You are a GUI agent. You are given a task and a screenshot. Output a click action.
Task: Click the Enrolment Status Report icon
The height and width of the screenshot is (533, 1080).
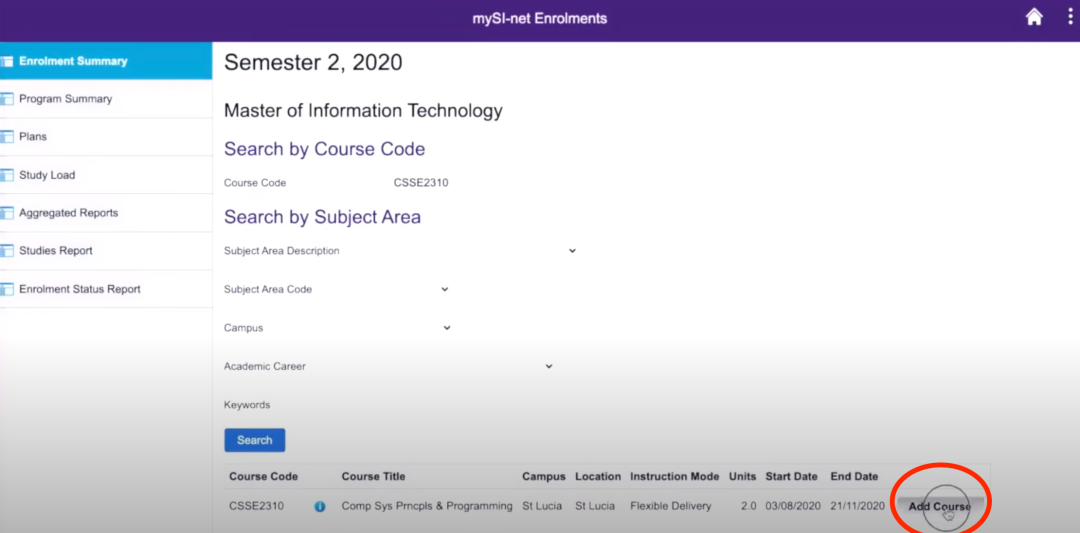click(7, 289)
